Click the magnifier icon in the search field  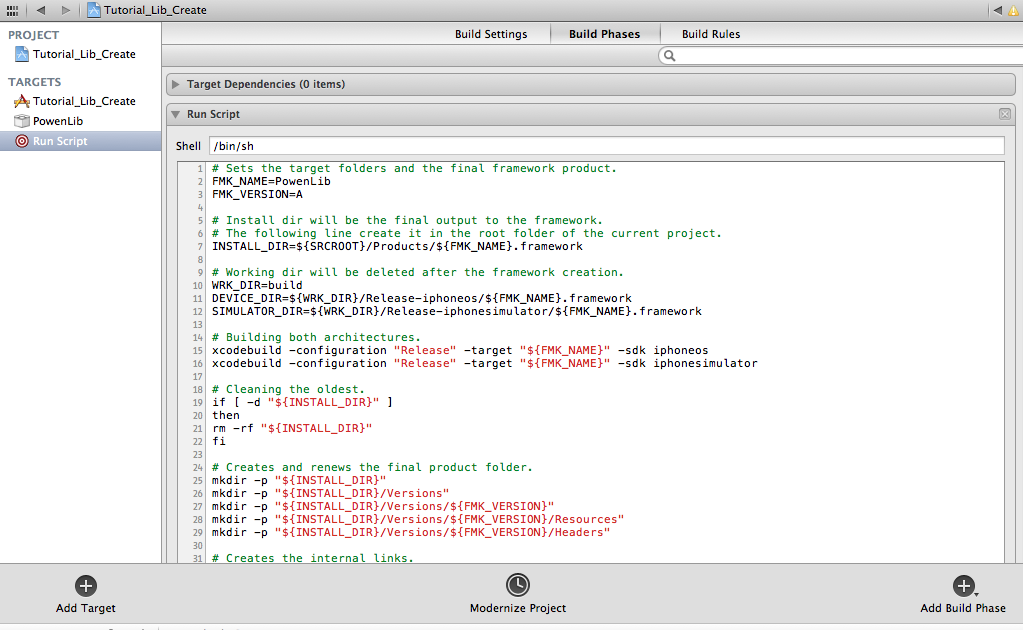click(x=669, y=55)
